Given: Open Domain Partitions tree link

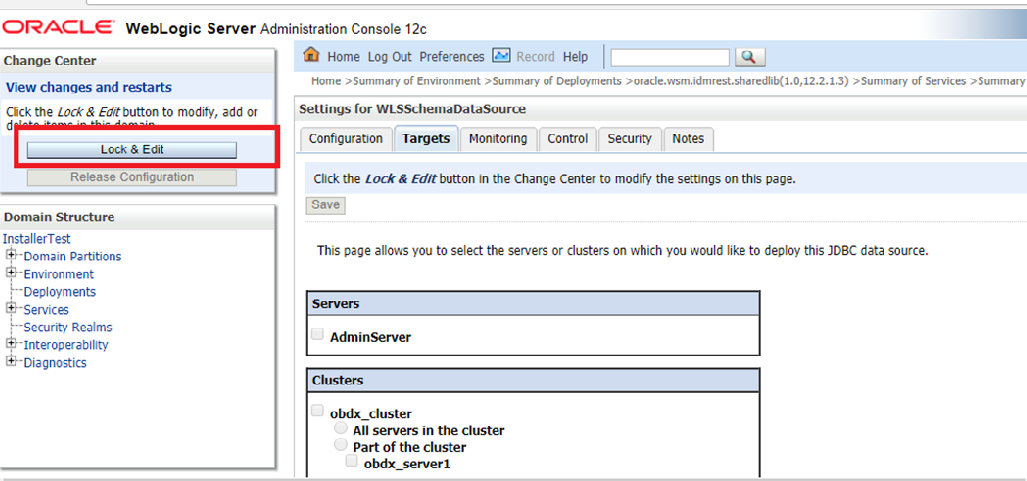Looking at the screenshot, I should tap(72, 256).
